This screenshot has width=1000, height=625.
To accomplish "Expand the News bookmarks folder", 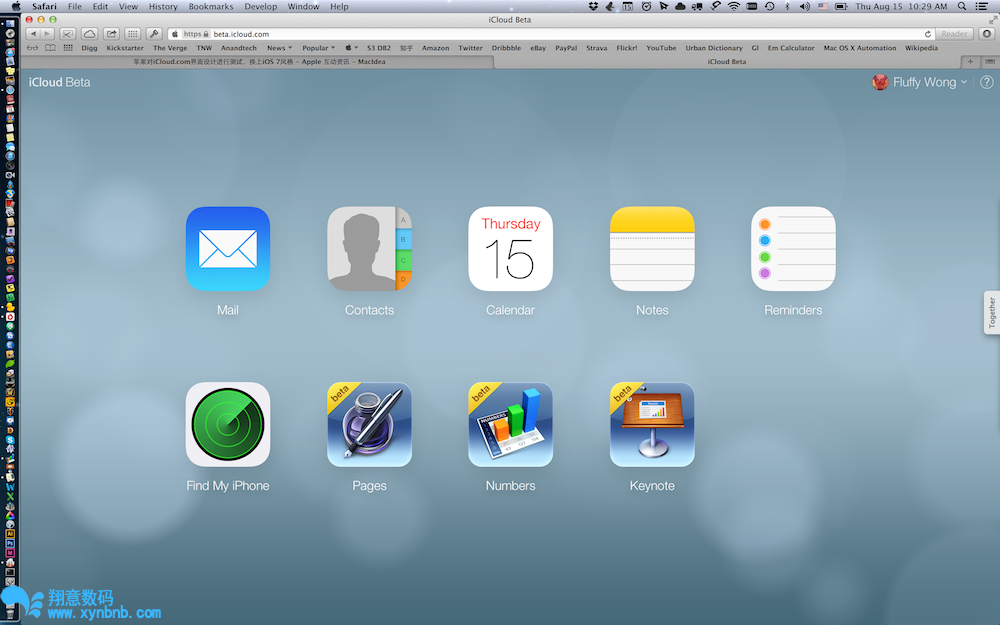I will point(279,48).
